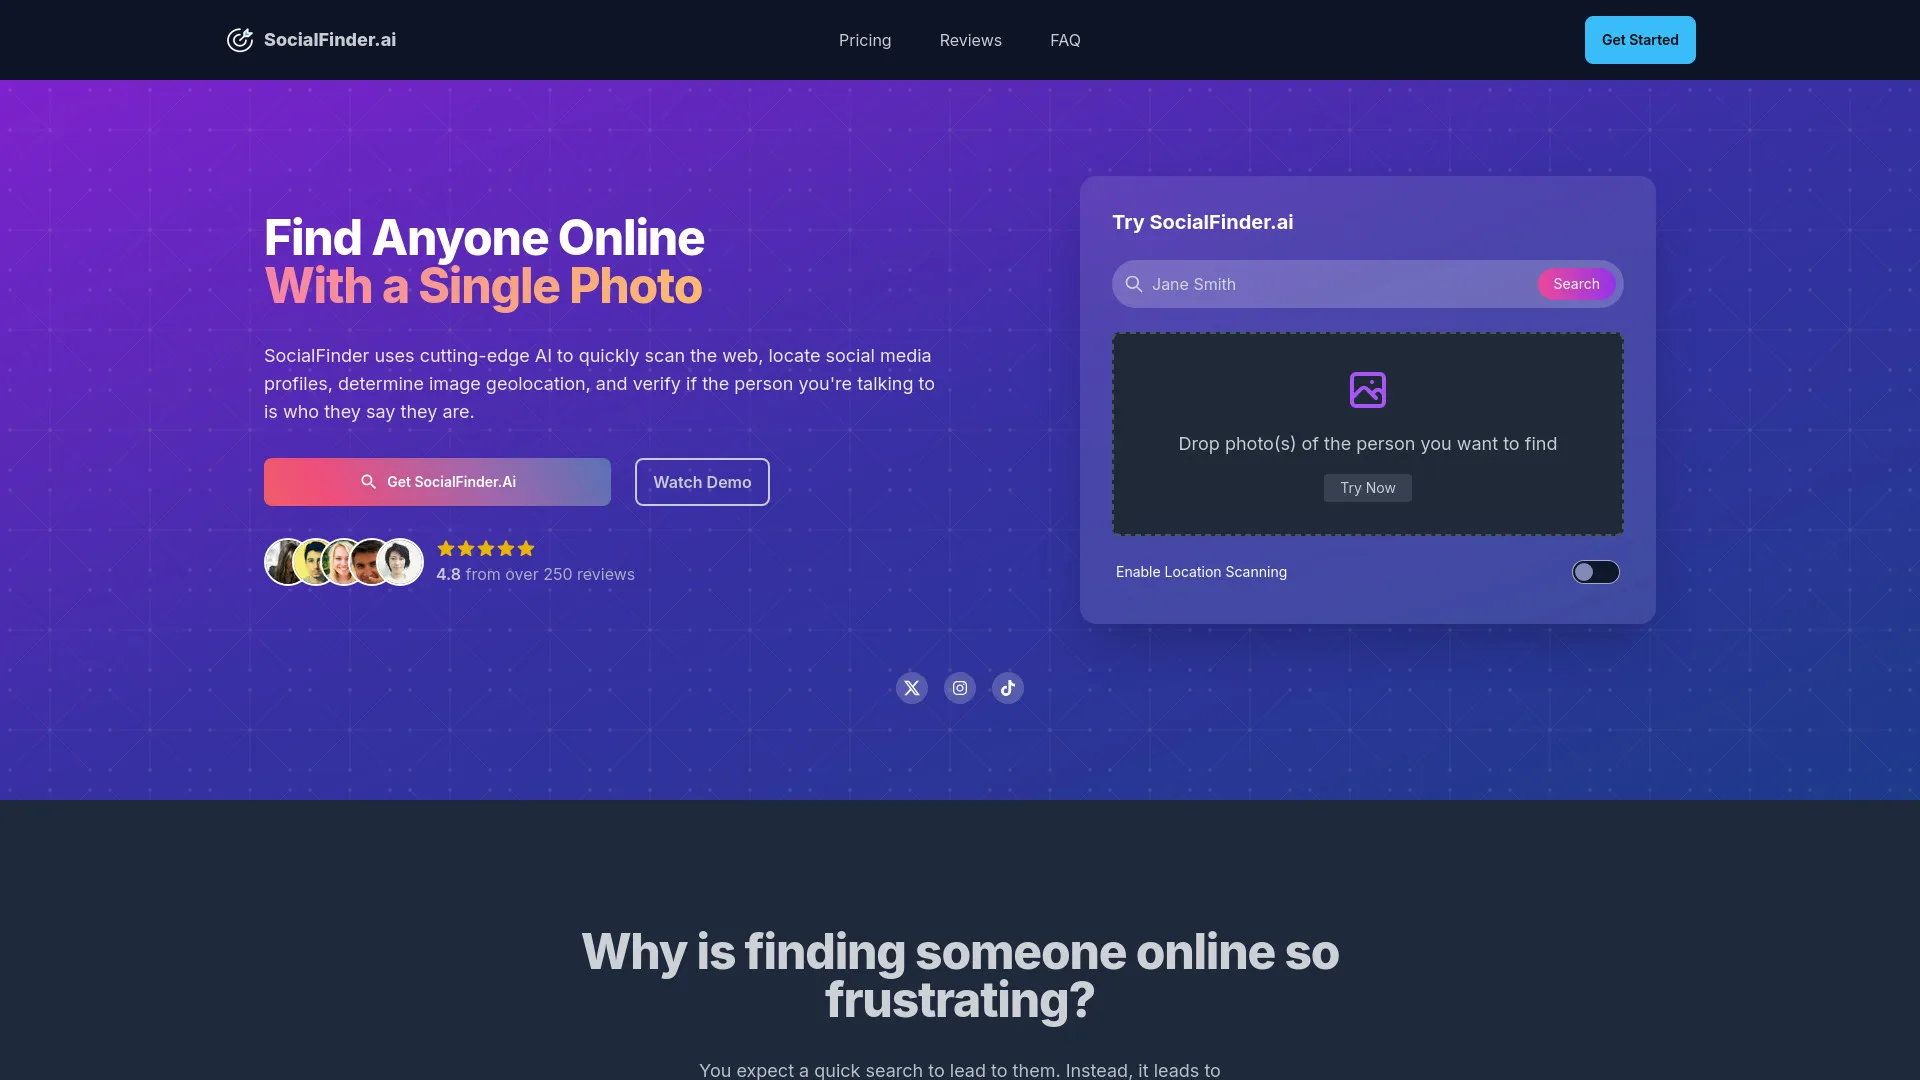1920x1080 pixels.
Task: Open the Pricing menu item
Action: click(865, 40)
